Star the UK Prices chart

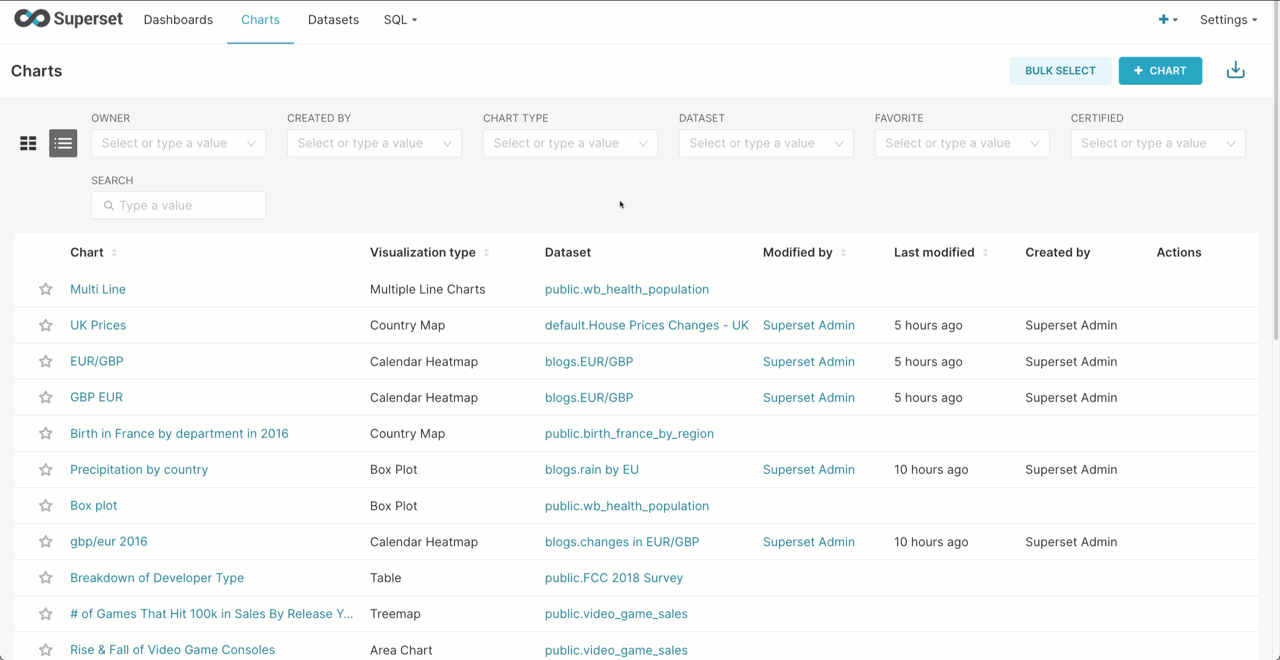click(46, 325)
